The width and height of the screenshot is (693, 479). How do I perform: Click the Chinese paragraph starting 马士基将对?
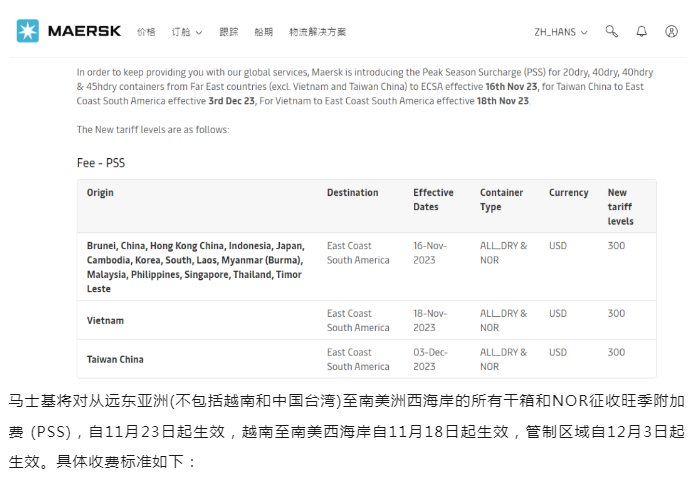[346, 431]
